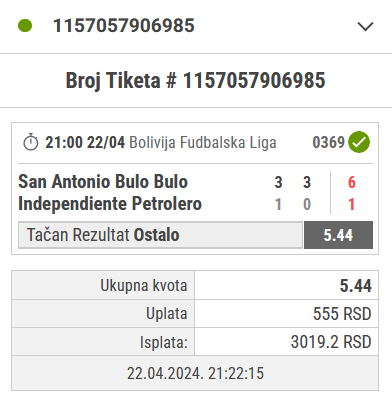Select ticket number 1157057906985 in header row

click(x=124, y=26)
